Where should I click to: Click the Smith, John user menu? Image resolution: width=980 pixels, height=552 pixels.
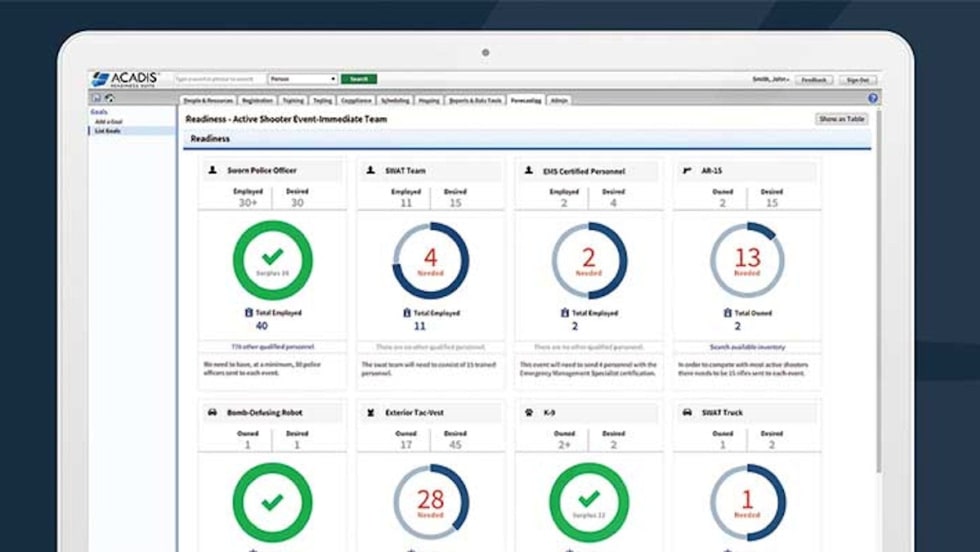pos(770,80)
